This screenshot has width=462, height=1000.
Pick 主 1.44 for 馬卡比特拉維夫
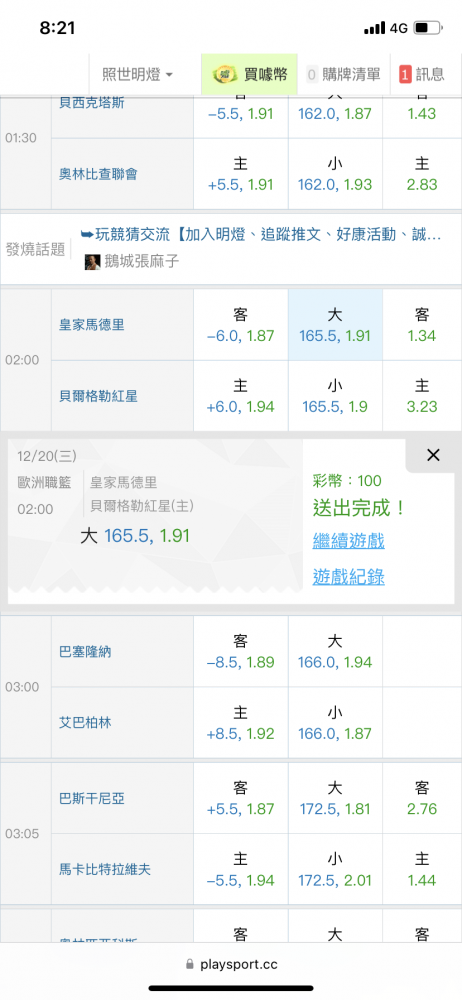[x=422, y=869]
